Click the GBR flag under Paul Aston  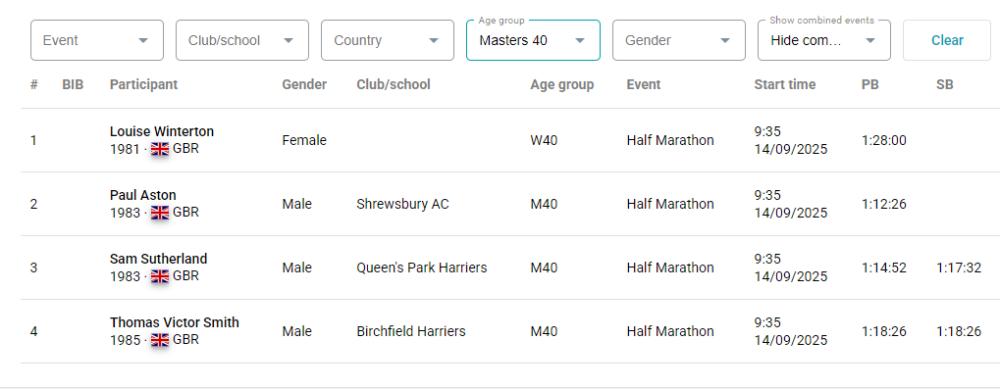[x=159, y=212]
